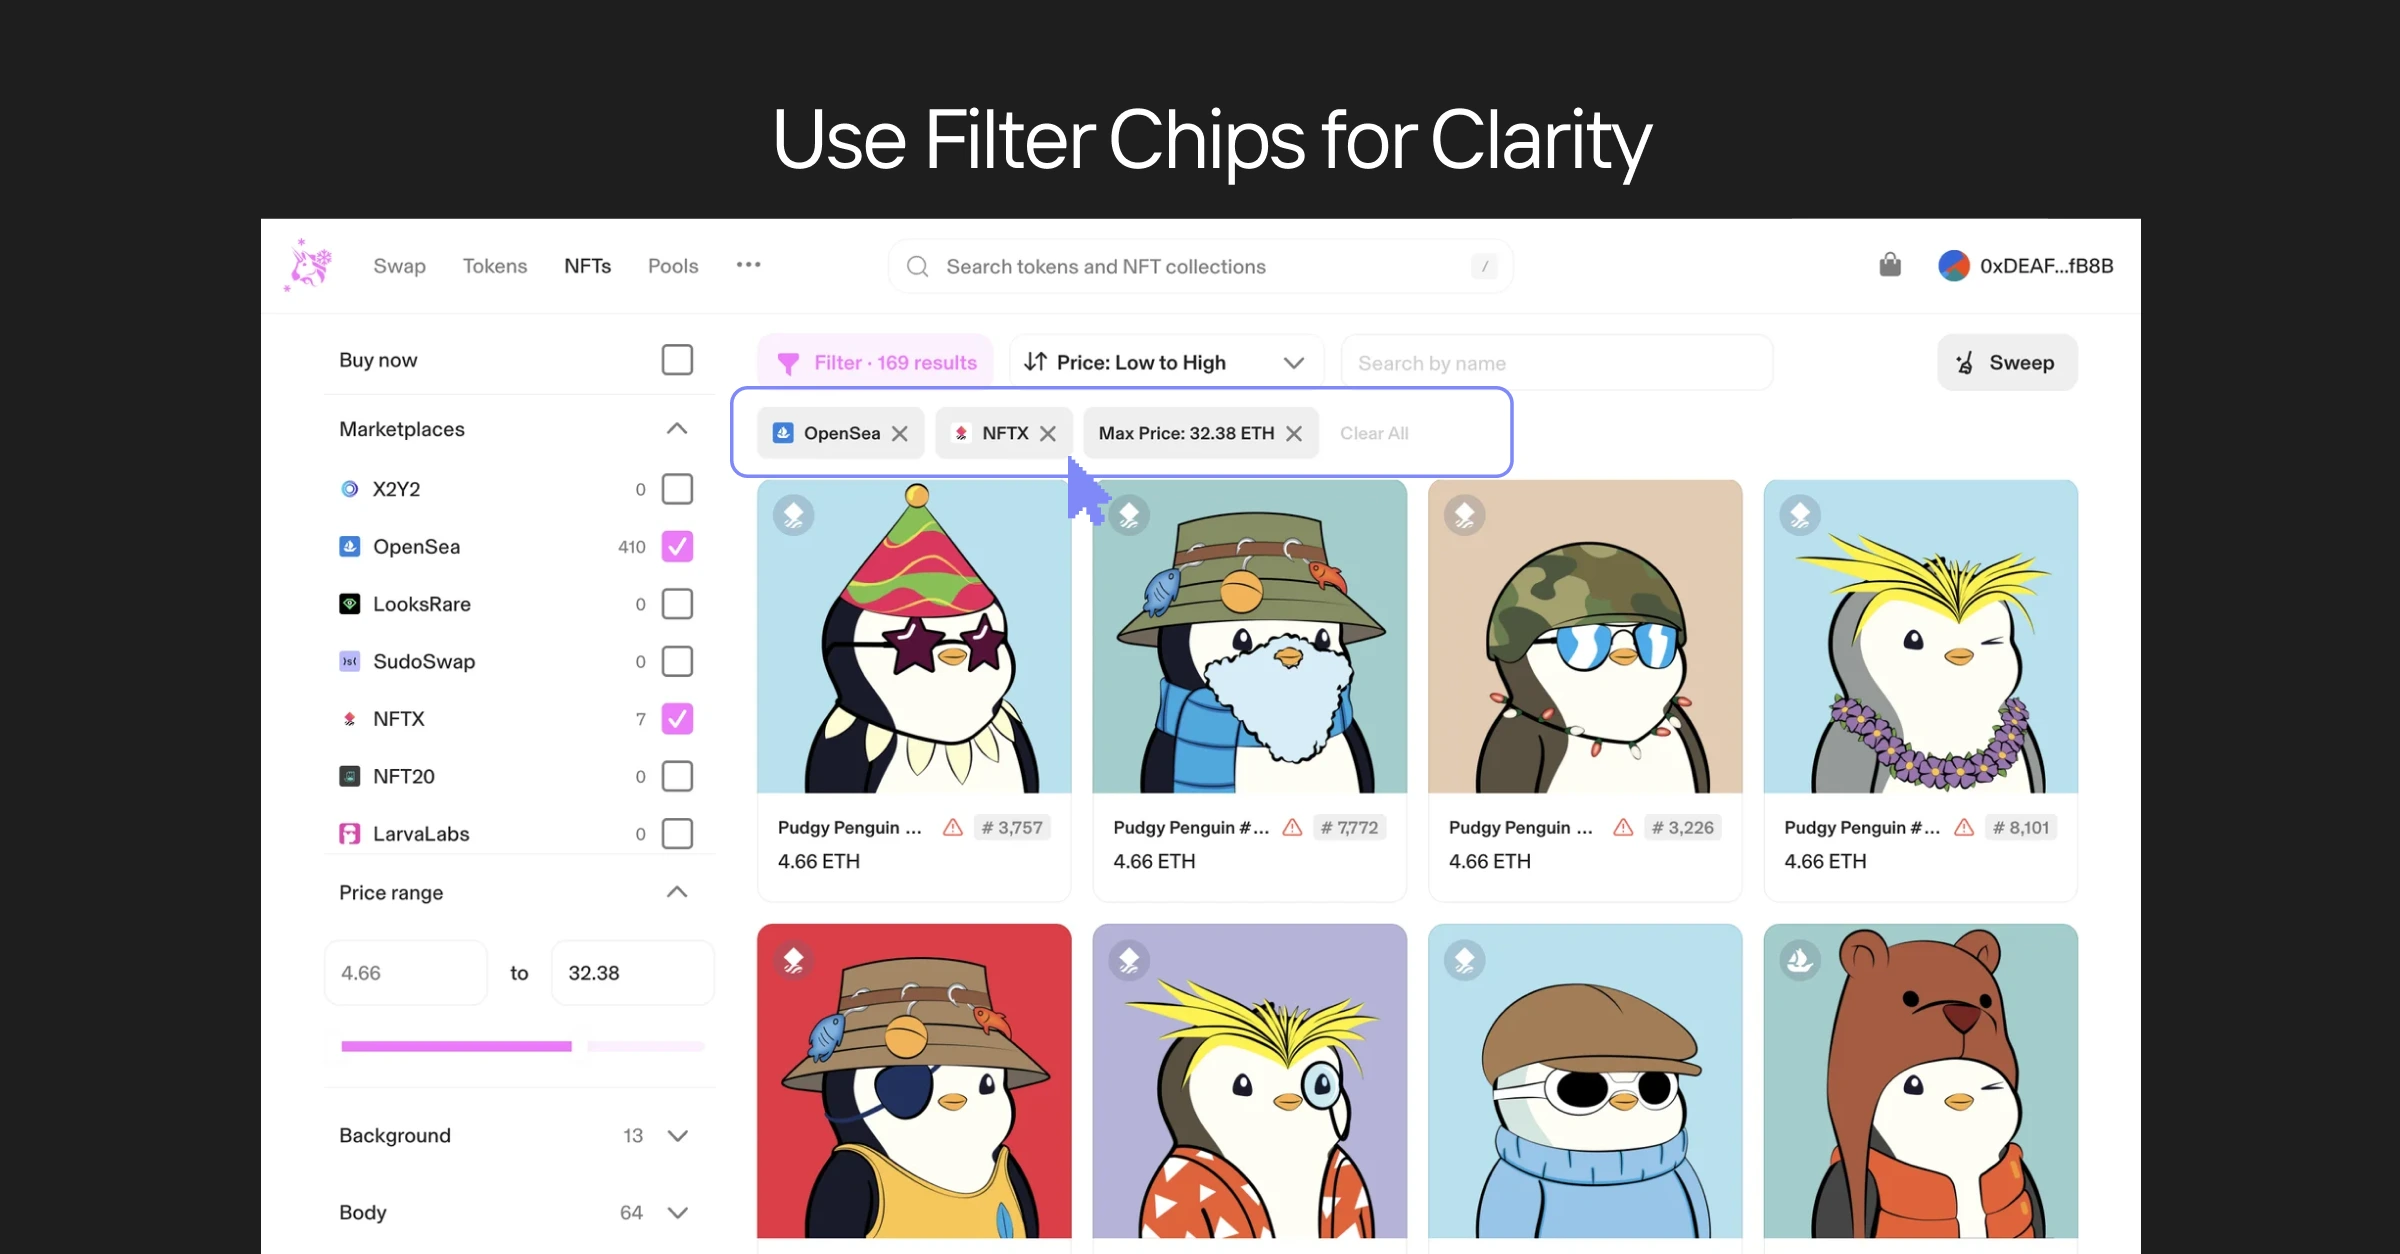Toggle the Filter funnel button
The image size is (2400, 1254).
coord(875,362)
